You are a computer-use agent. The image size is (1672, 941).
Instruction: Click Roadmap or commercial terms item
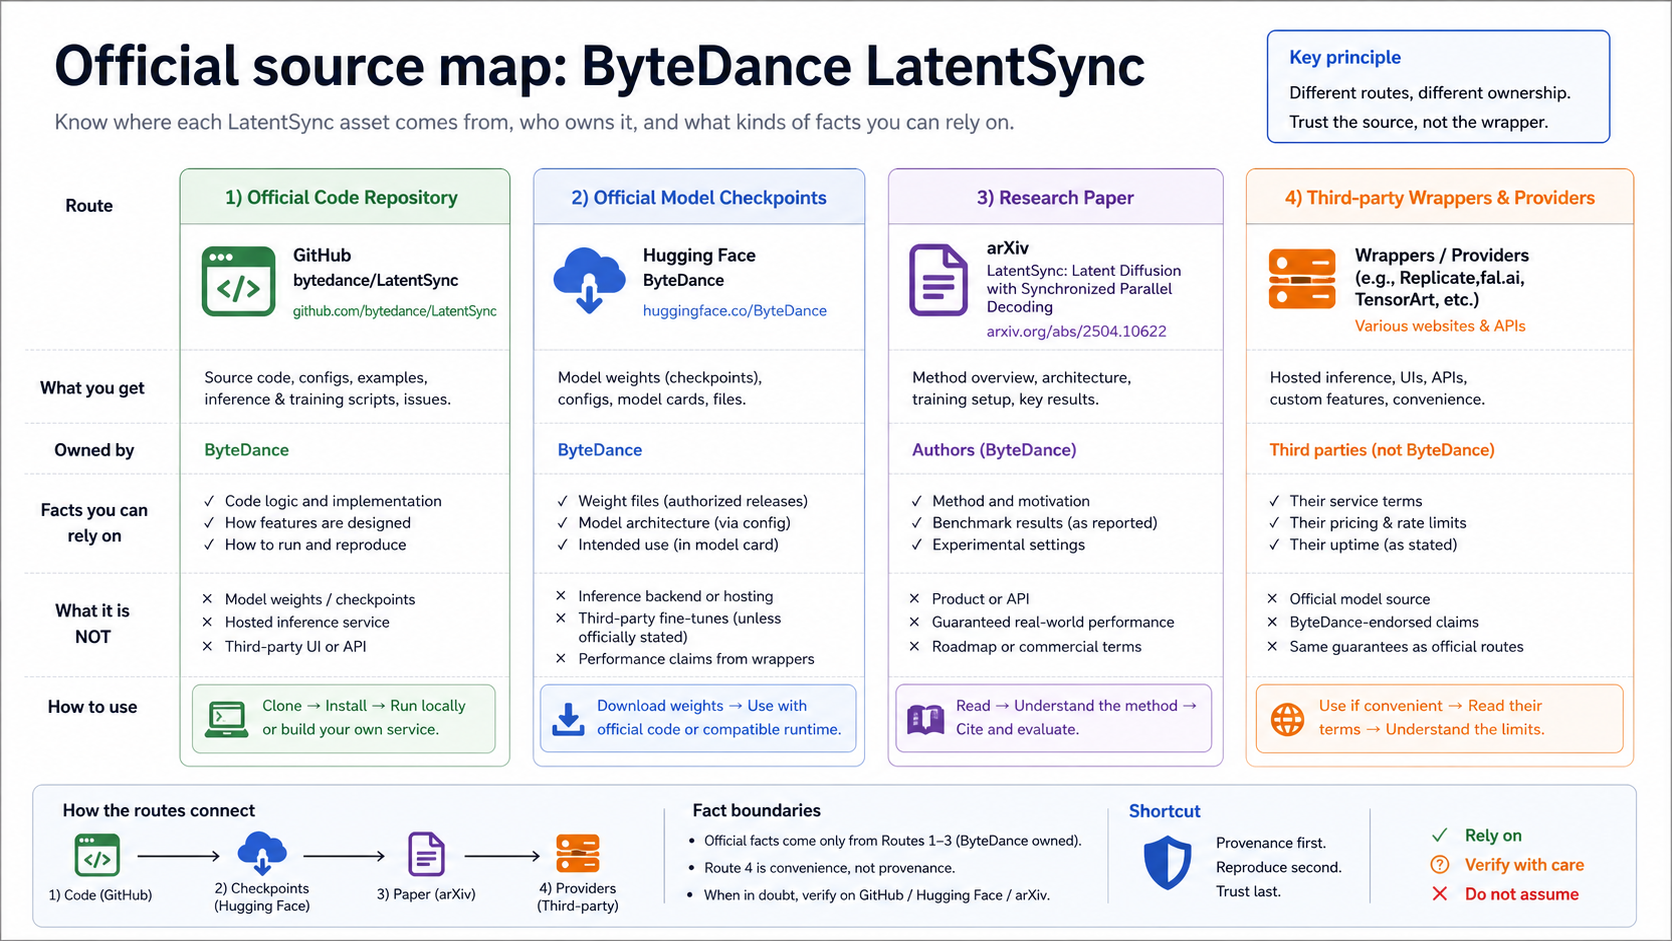[1036, 647]
